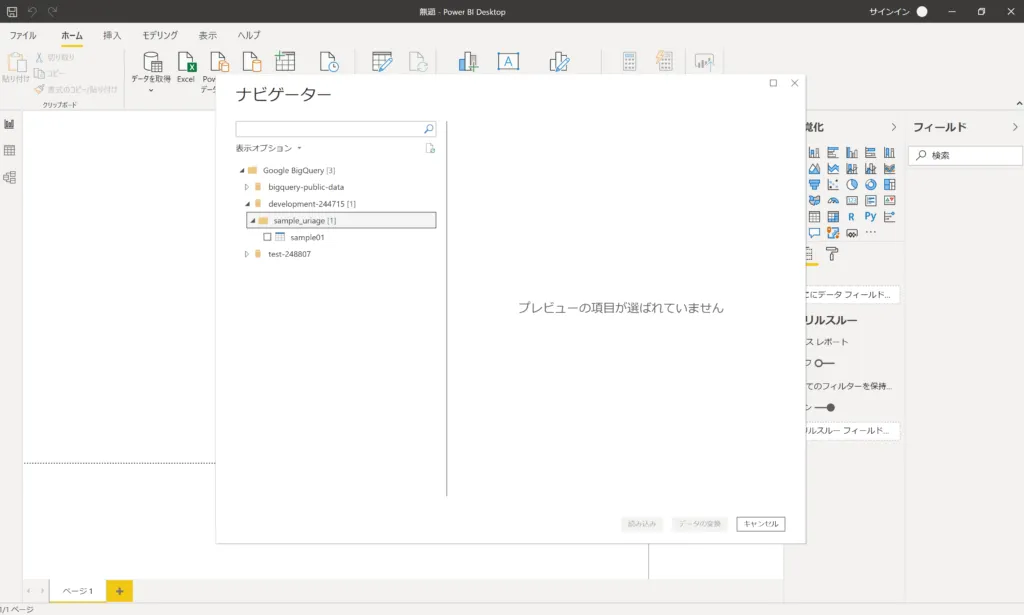Open the ファイル menu
The image size is (1024, 615).
[x=23, y=35]
